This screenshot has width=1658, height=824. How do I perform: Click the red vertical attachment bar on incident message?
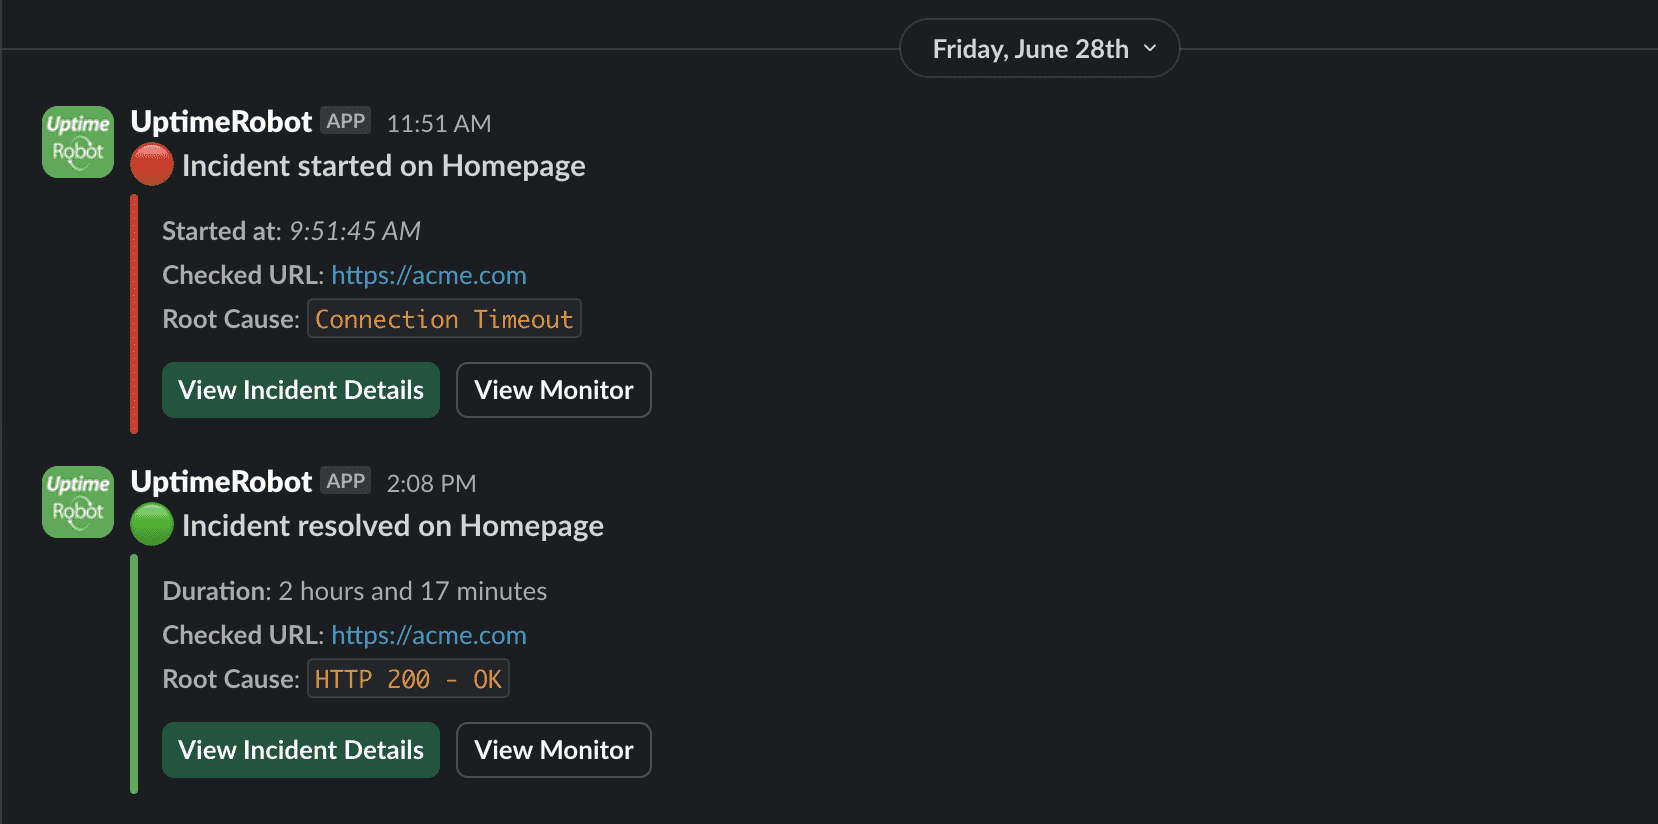point(134,315)
